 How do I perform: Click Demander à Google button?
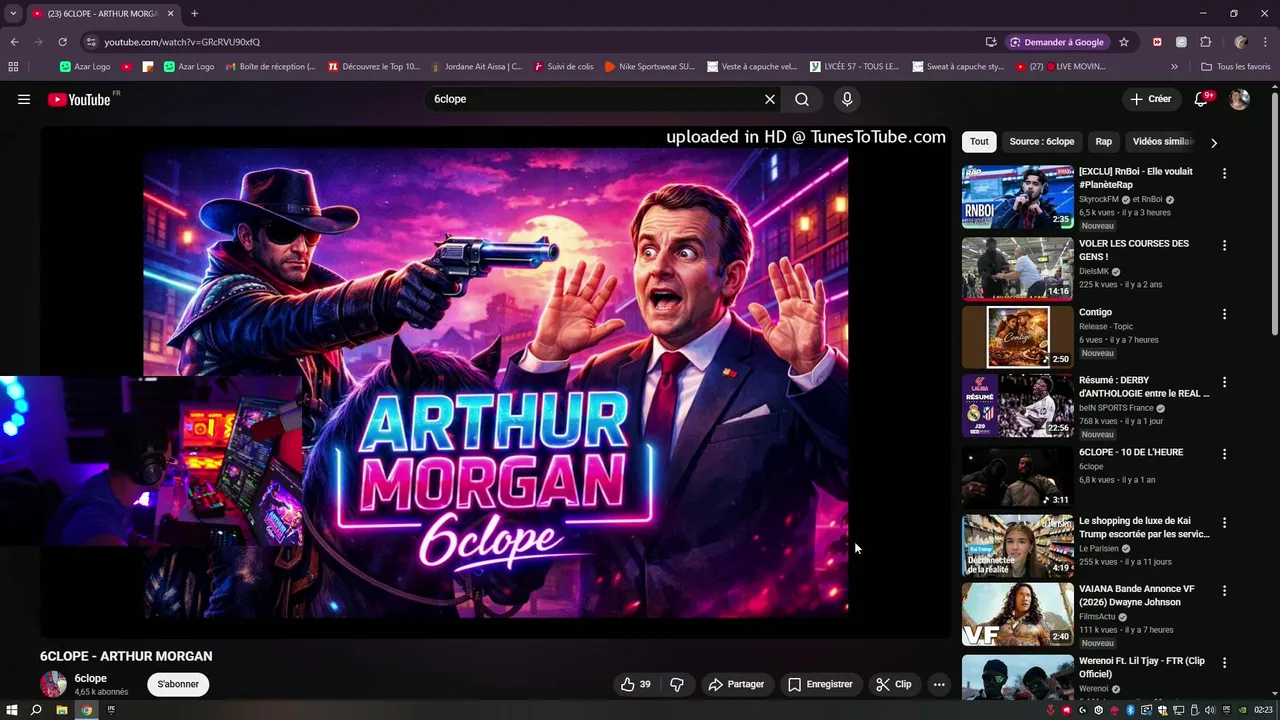1056,42
